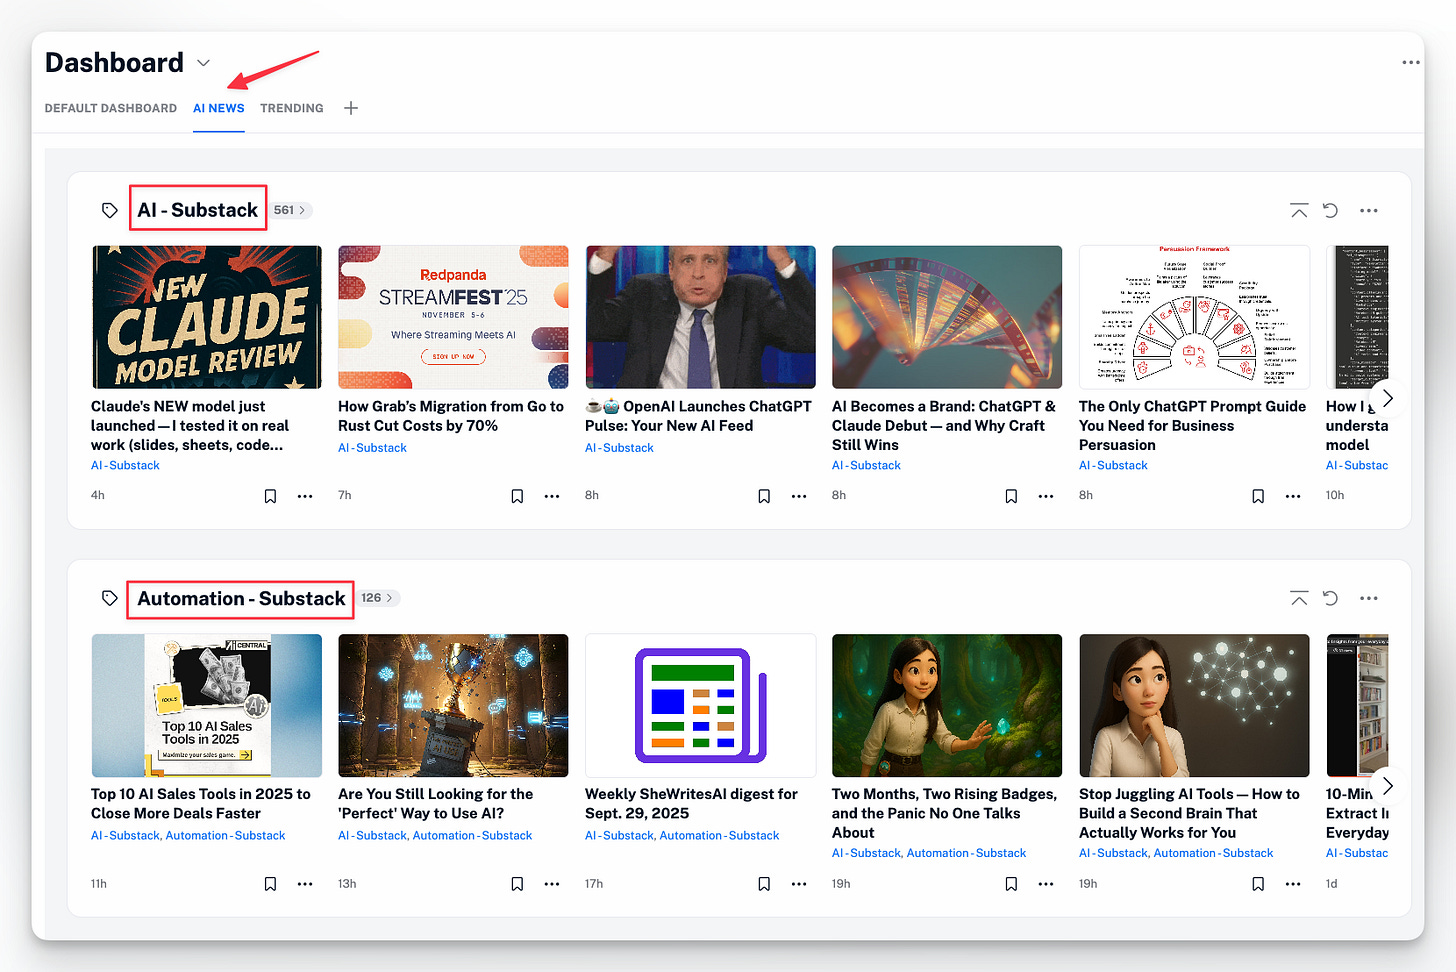
Task: Open the Automation - Substack section title
Action: pyautogui.click(x=241, y=598)
